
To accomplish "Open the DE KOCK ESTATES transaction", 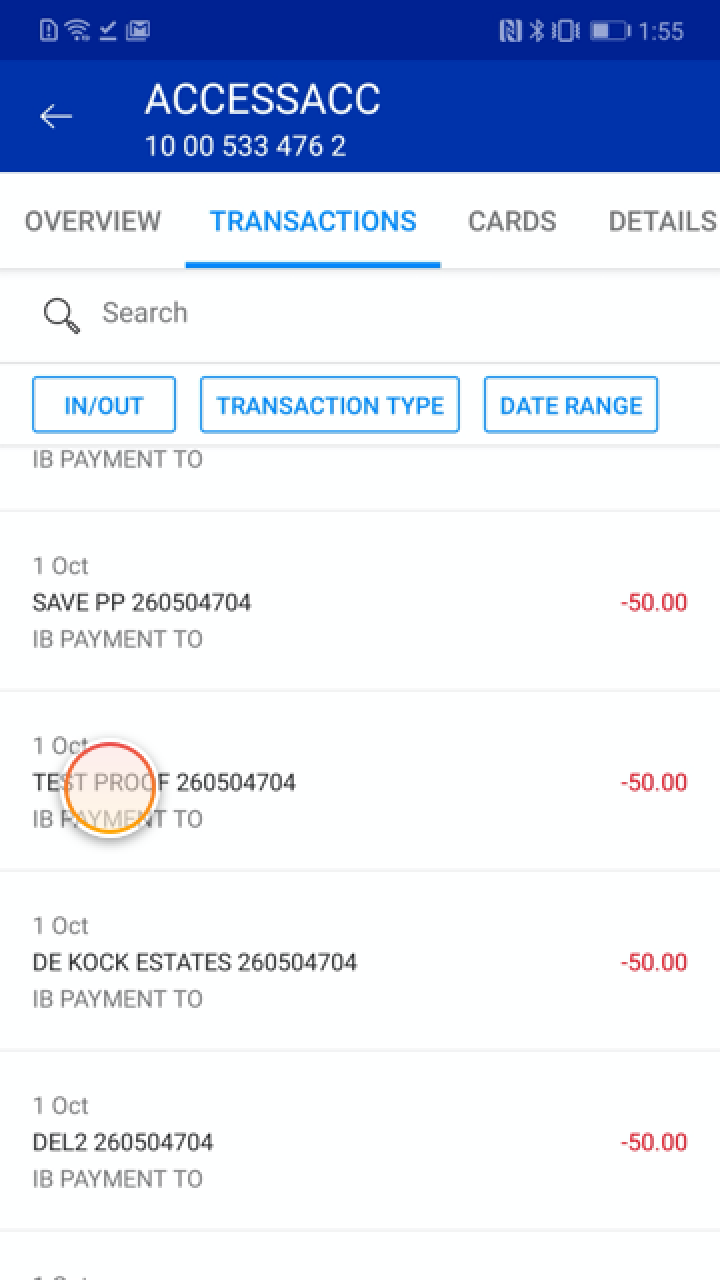I will coord(360,962).
